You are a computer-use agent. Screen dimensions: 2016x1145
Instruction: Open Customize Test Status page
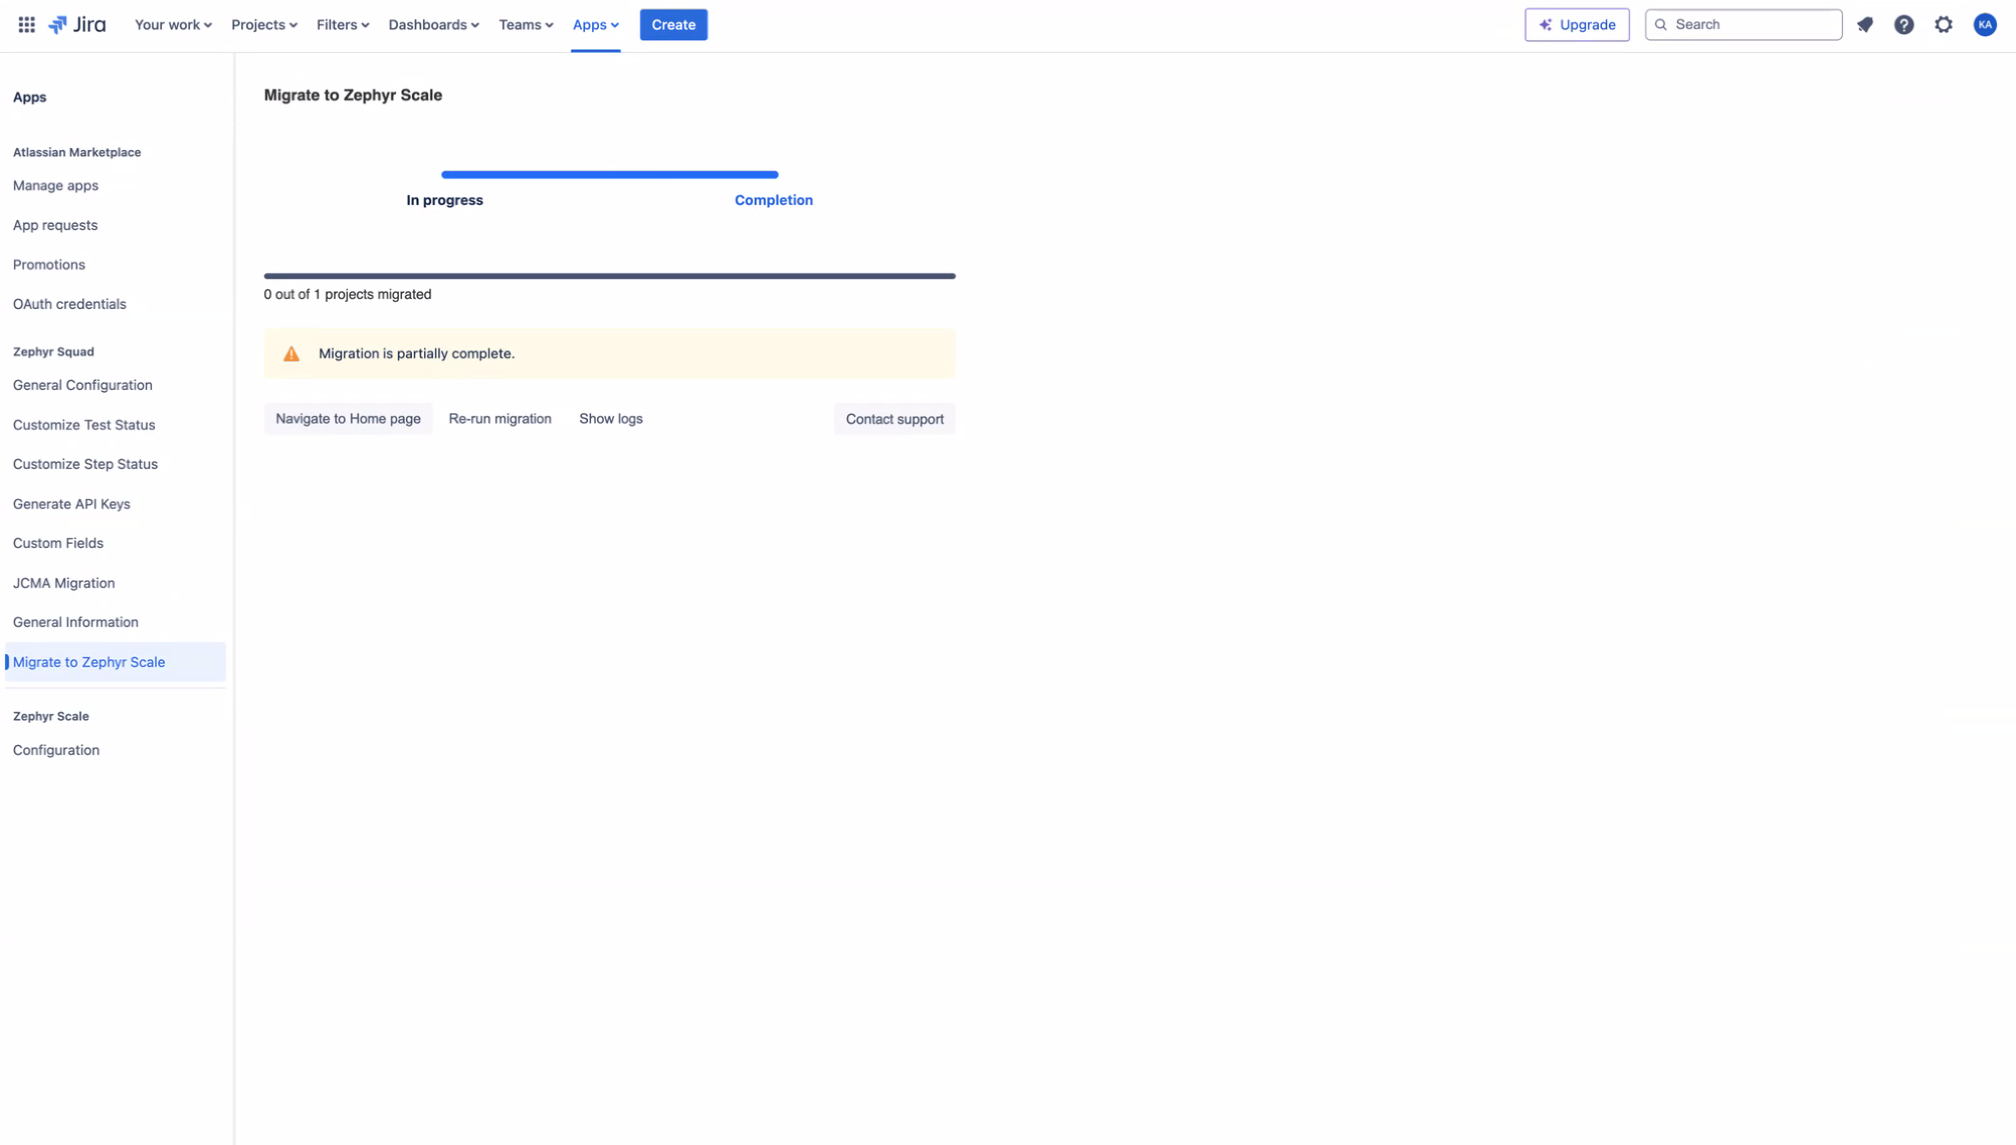coord(84,425)
